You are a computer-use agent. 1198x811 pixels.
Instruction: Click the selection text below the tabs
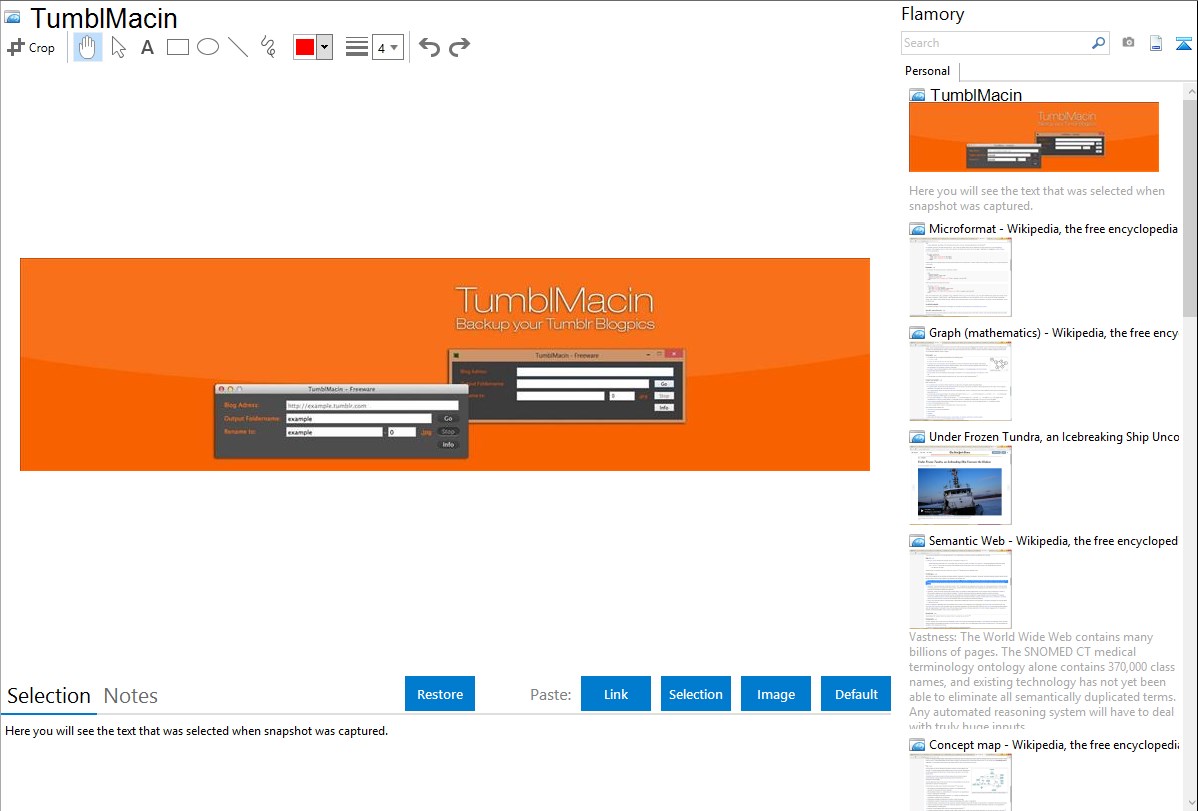coord(196,731)
